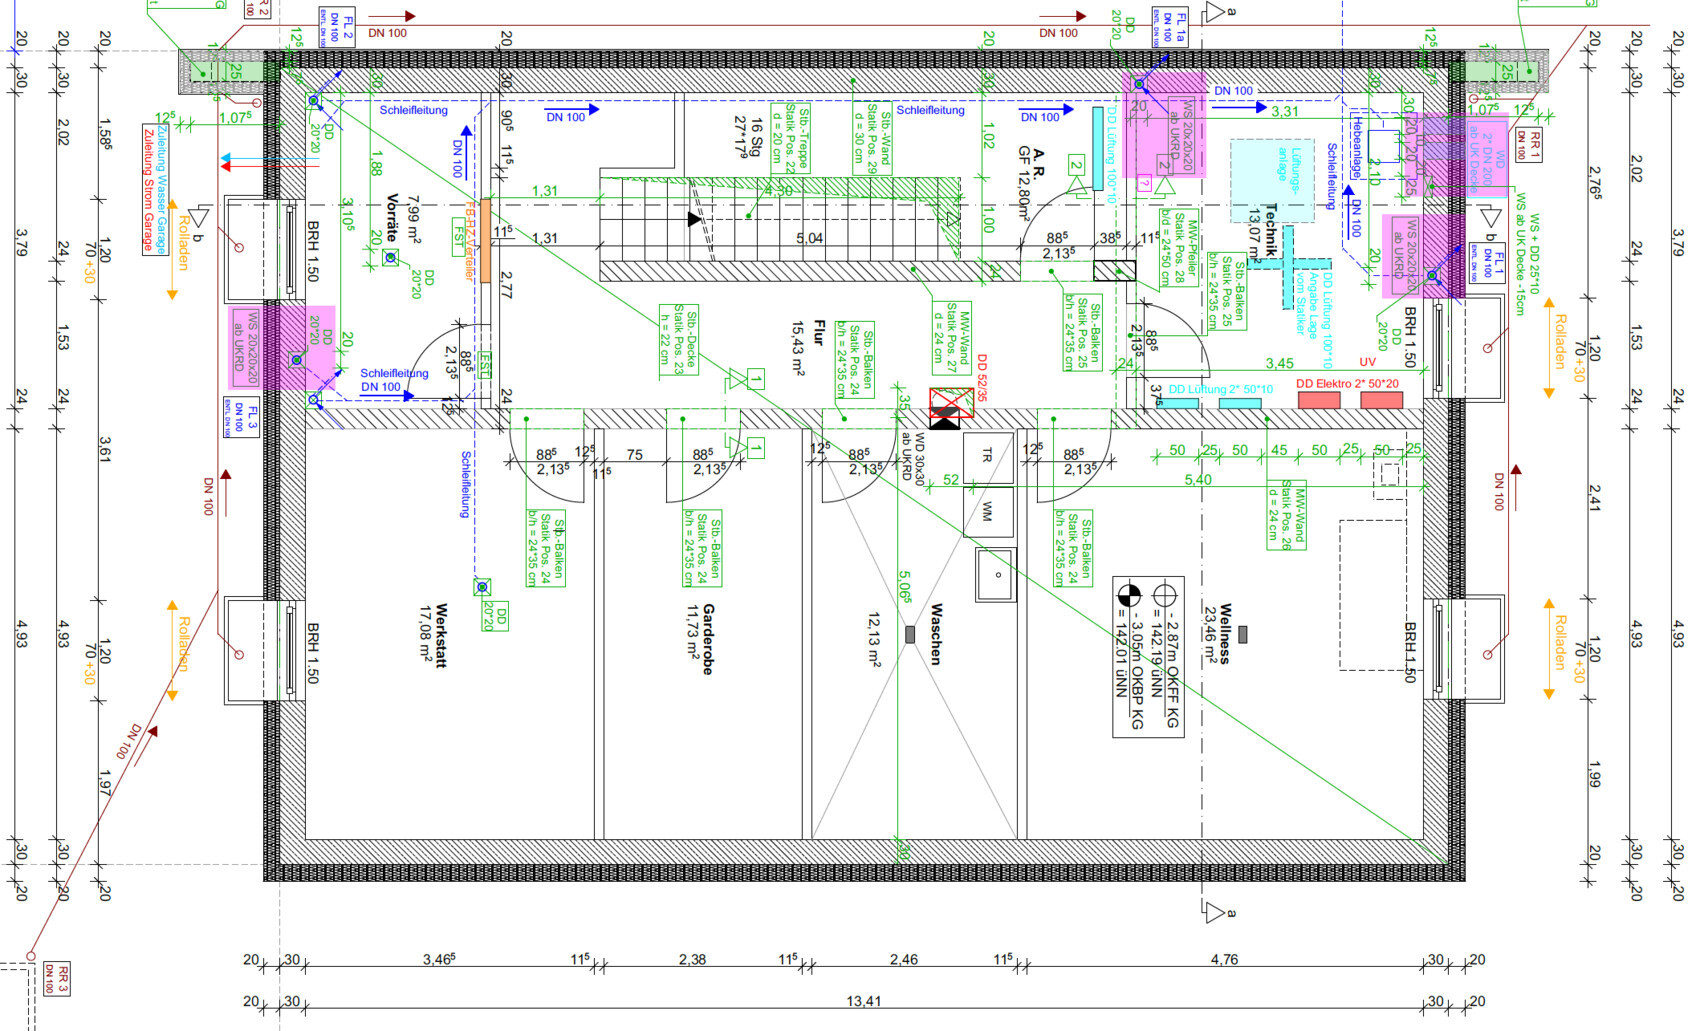Image resolution: width=1700 pixels, height=1031 pixels.
Task: Select the TR dryer symbol
Action: 987,456
